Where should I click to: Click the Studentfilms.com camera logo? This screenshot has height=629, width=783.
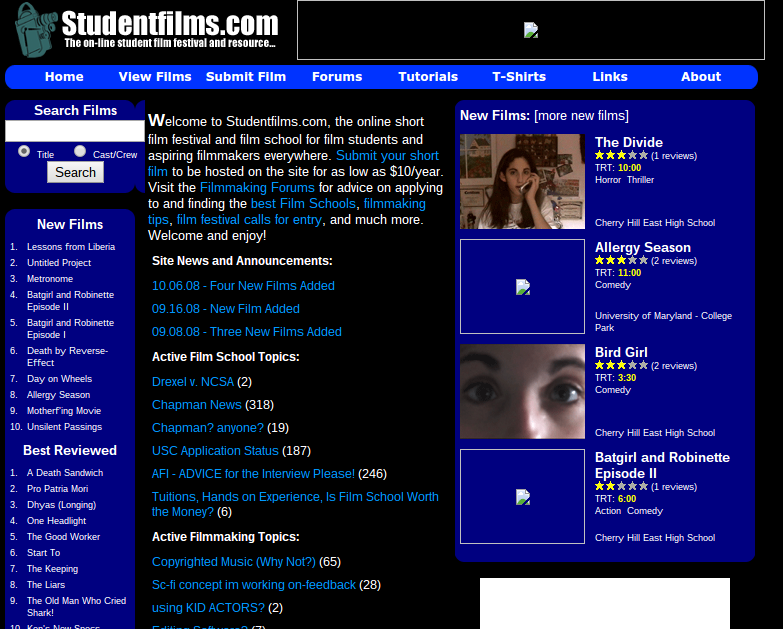click(x=147, y=29)
